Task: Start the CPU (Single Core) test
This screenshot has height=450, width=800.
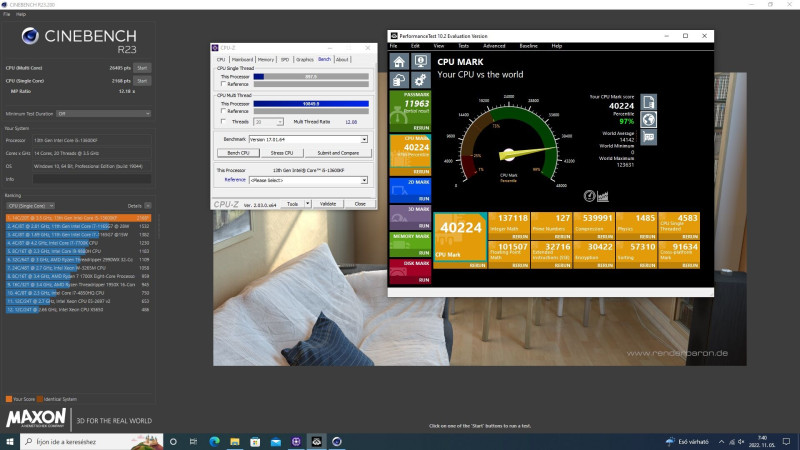Action: (x=142, y=81)
